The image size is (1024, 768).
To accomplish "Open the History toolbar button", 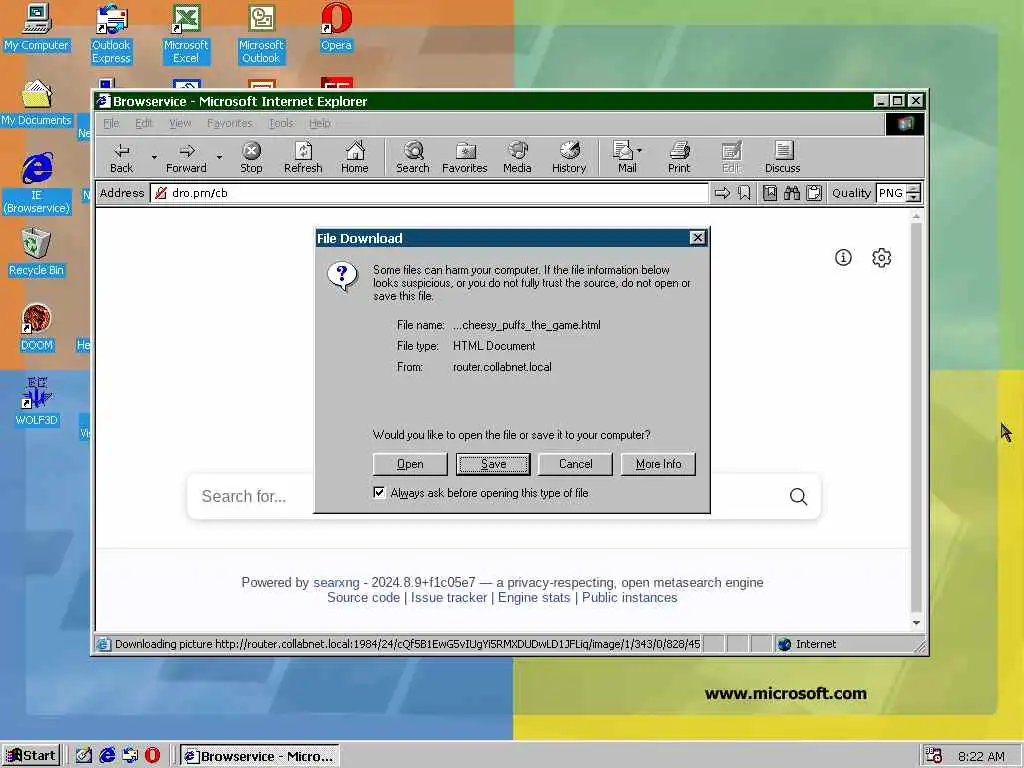I will (x=569, y=157).
